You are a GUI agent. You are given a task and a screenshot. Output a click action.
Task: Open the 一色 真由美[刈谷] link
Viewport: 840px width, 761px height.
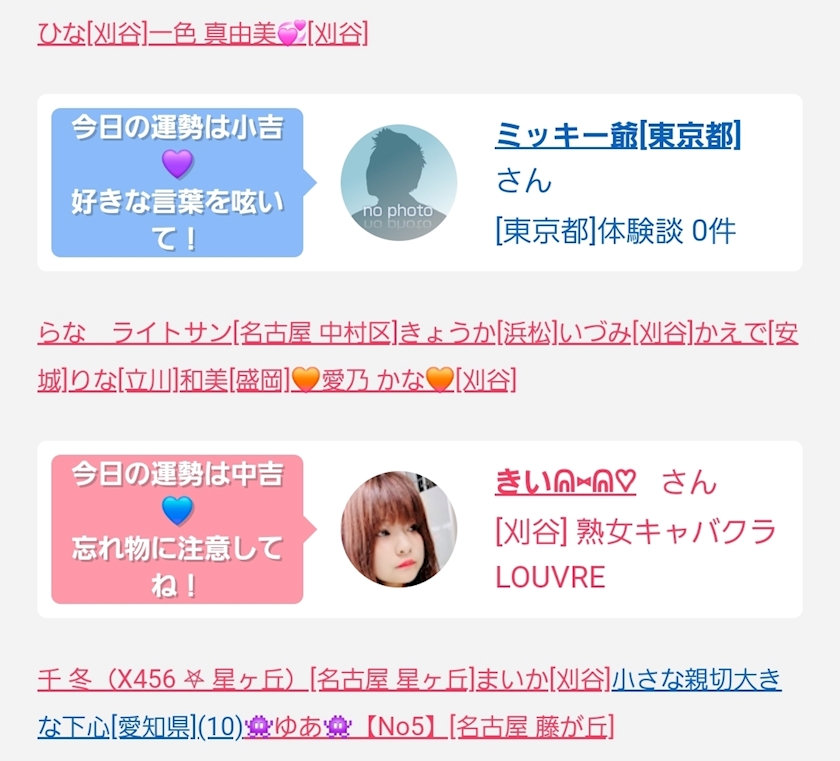(x=258, y=34)
